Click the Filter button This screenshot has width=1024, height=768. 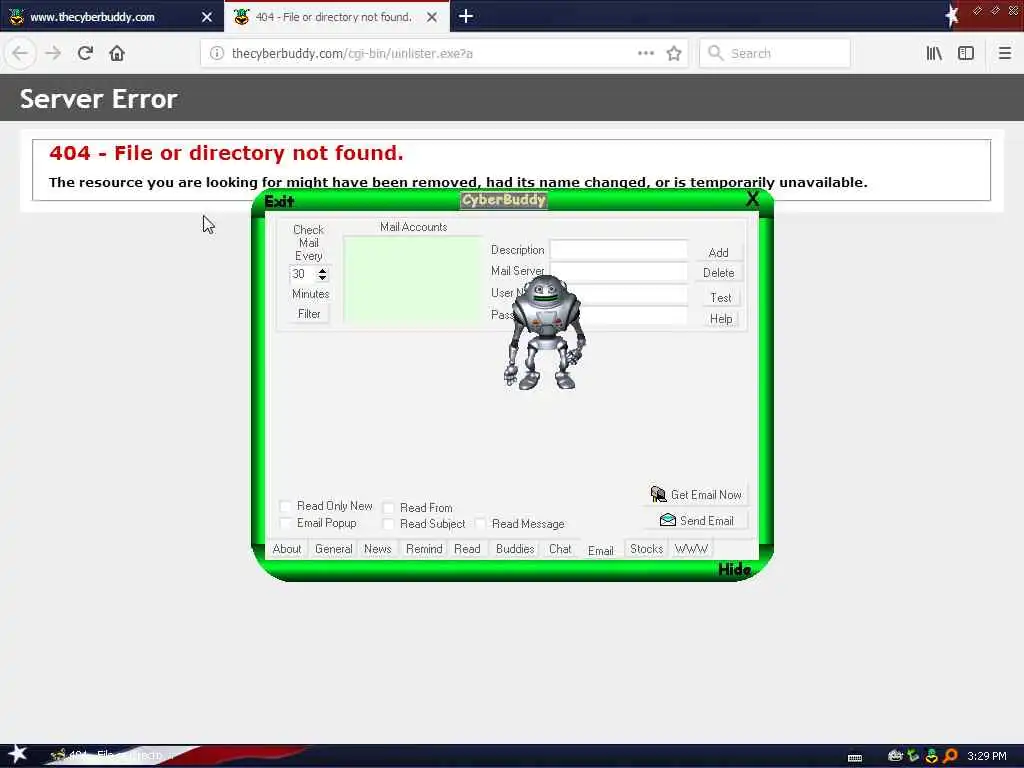(309, 313)
